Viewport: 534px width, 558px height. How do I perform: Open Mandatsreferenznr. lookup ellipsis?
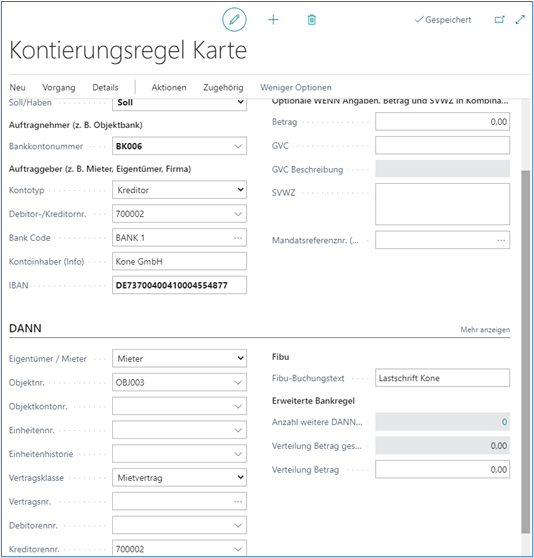tap(501, 240)
